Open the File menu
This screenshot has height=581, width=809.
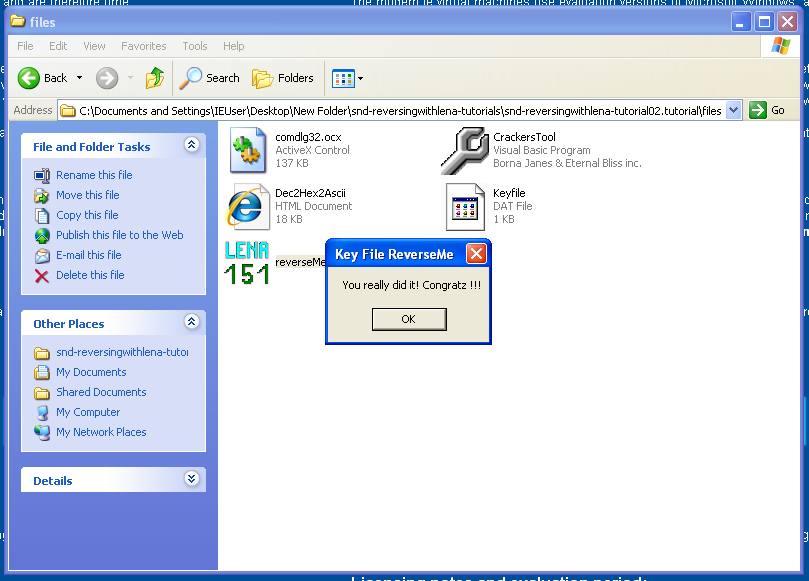tap(25, 46)
